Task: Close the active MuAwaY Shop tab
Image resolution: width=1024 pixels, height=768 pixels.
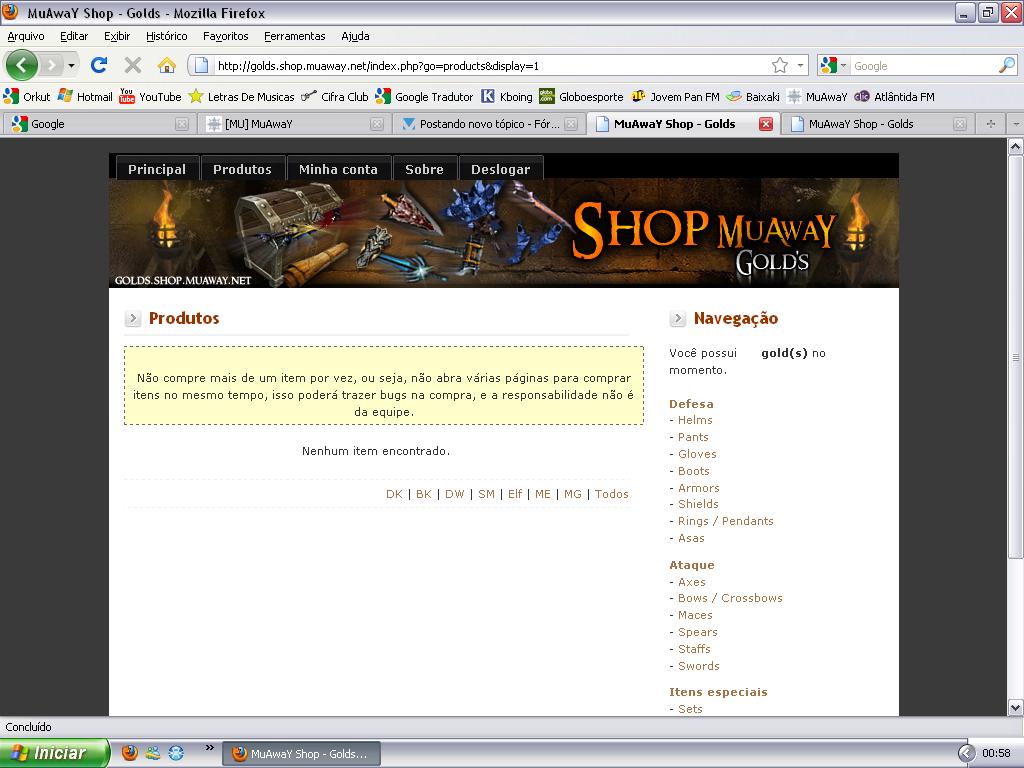Action: tap(766, 124)
